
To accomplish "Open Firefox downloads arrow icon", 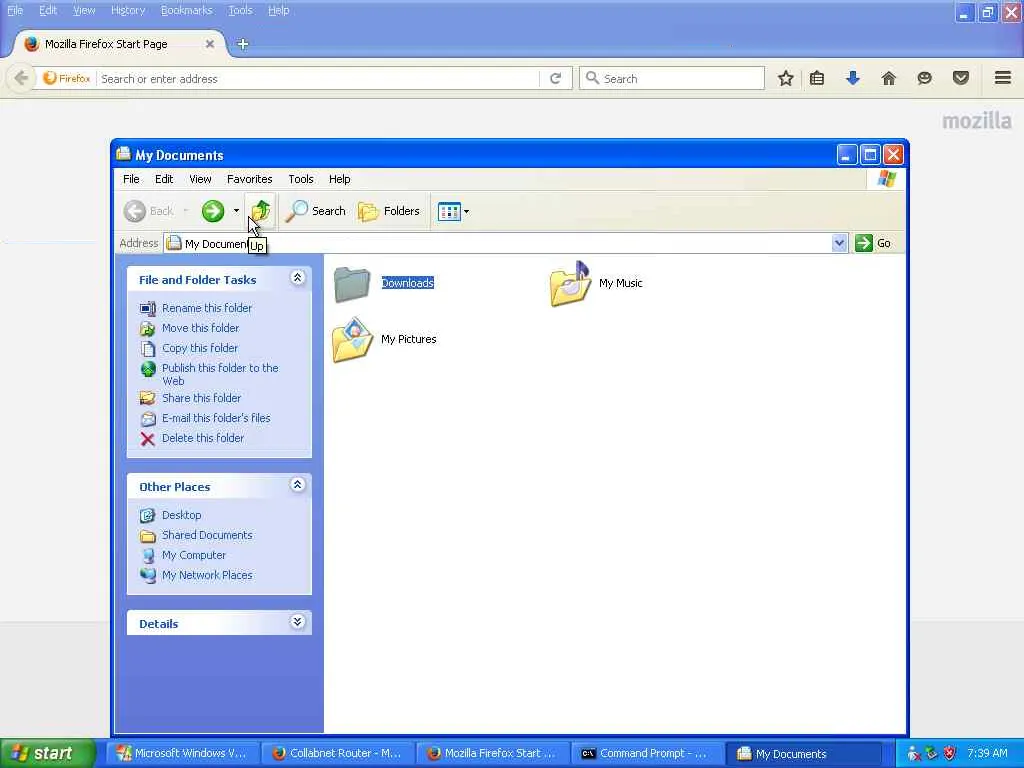I will pos(853,78).
